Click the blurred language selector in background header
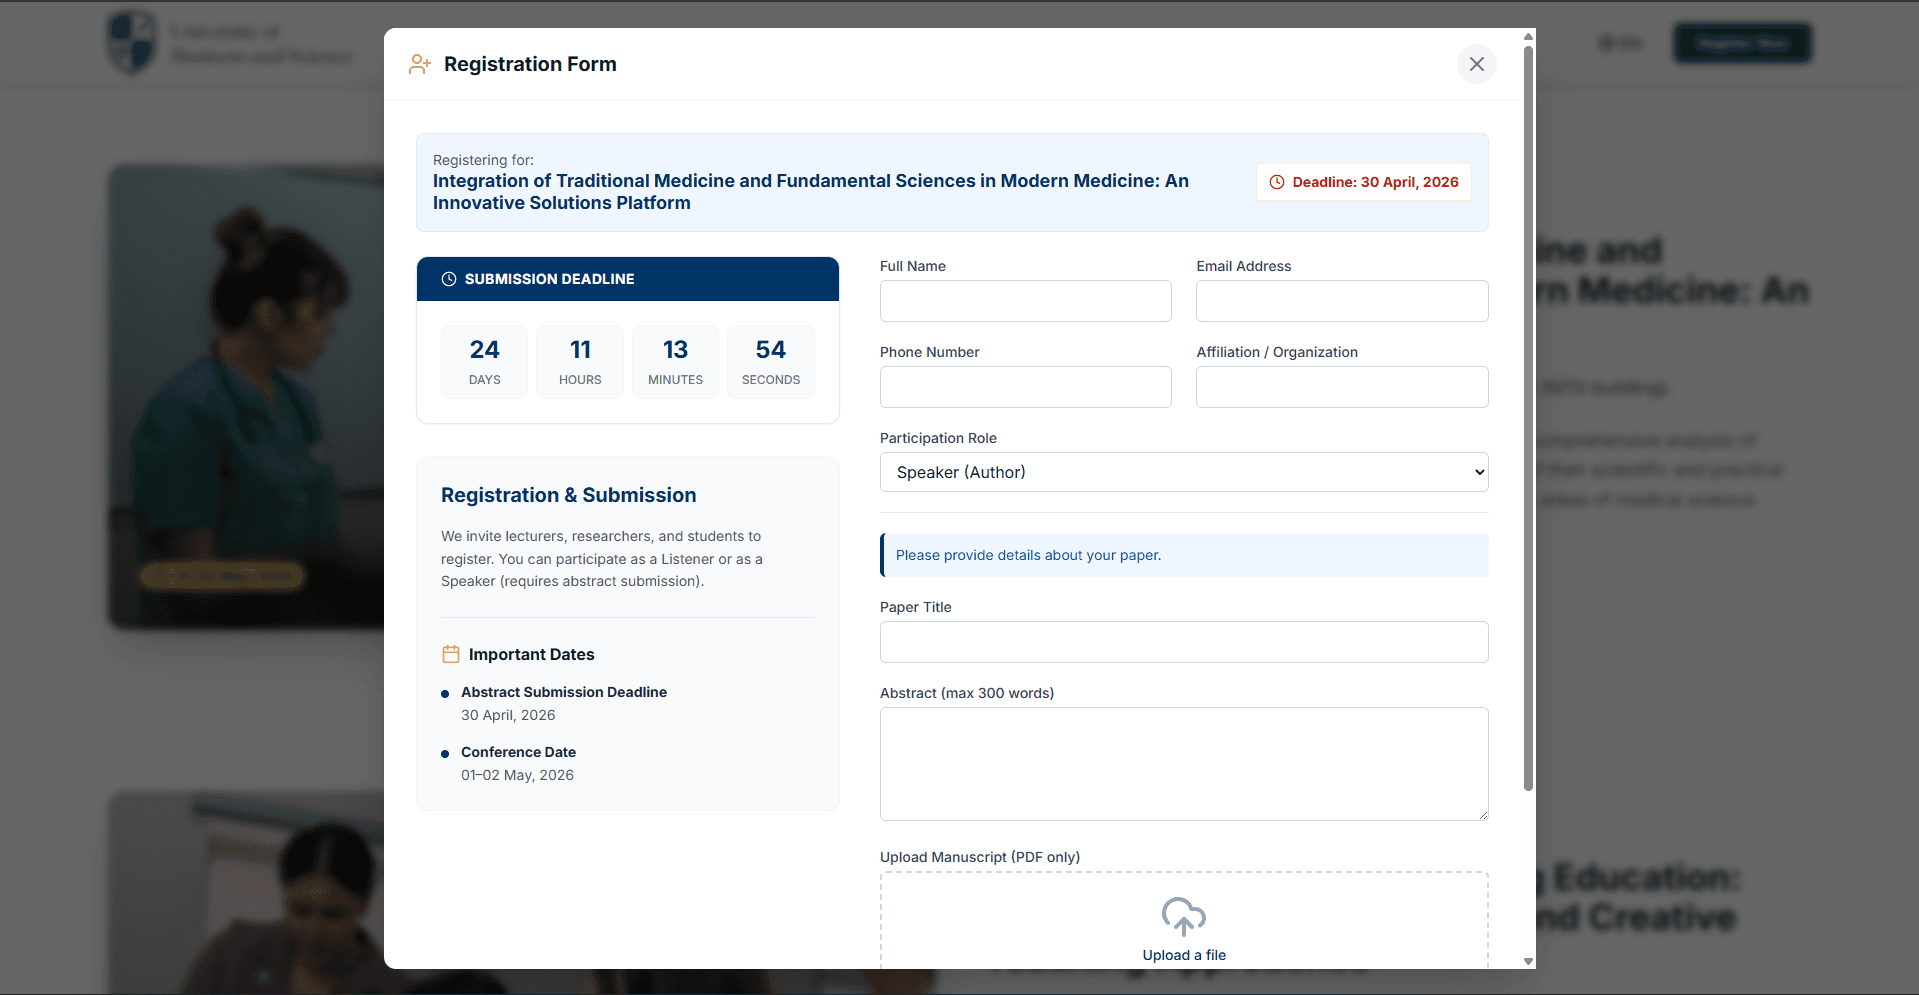Viewport: 1919px width, 995px height. pos(1621,43)
